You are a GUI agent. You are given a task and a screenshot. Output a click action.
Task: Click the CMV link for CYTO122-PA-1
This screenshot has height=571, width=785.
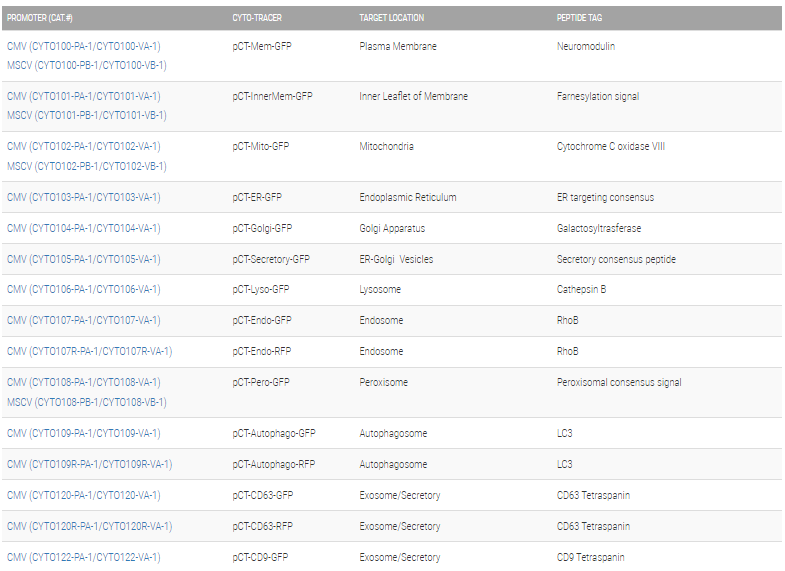(x=83, y=557)
